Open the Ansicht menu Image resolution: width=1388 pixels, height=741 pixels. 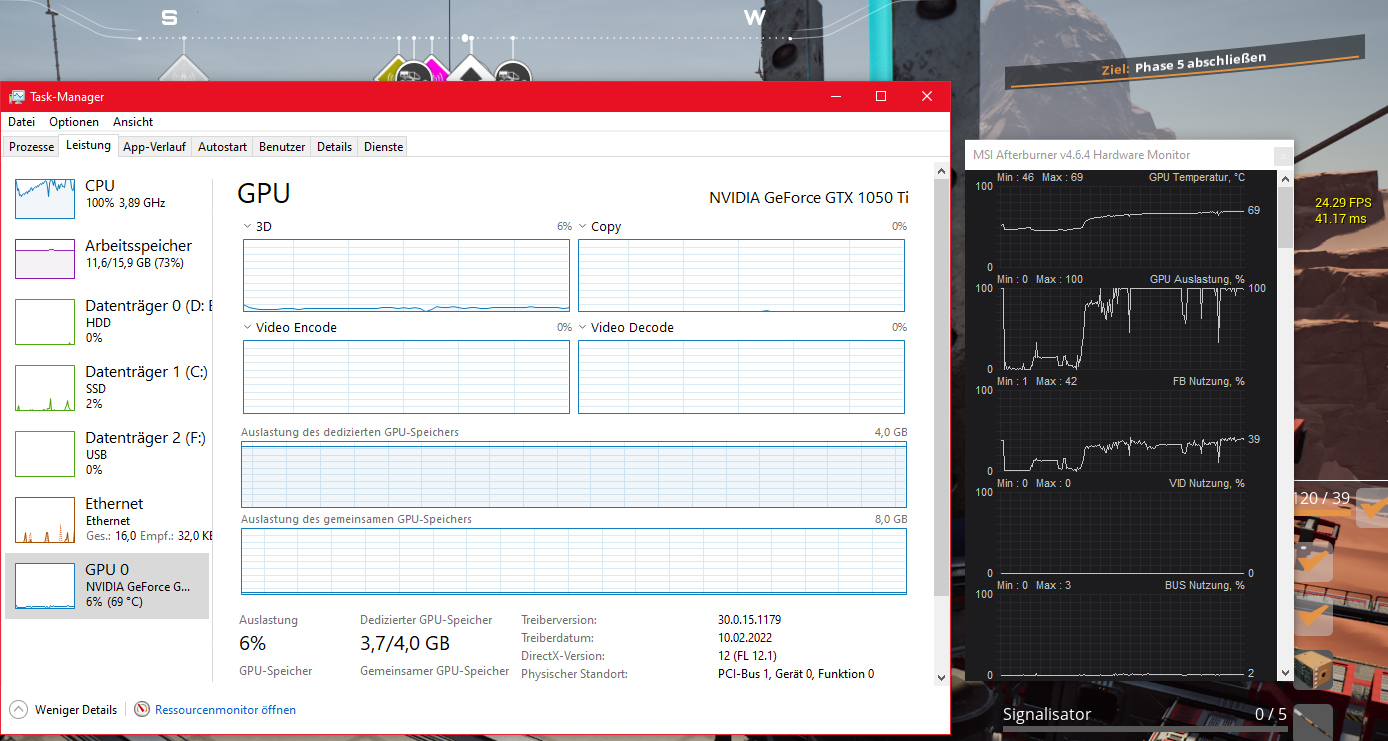[132, 121]
